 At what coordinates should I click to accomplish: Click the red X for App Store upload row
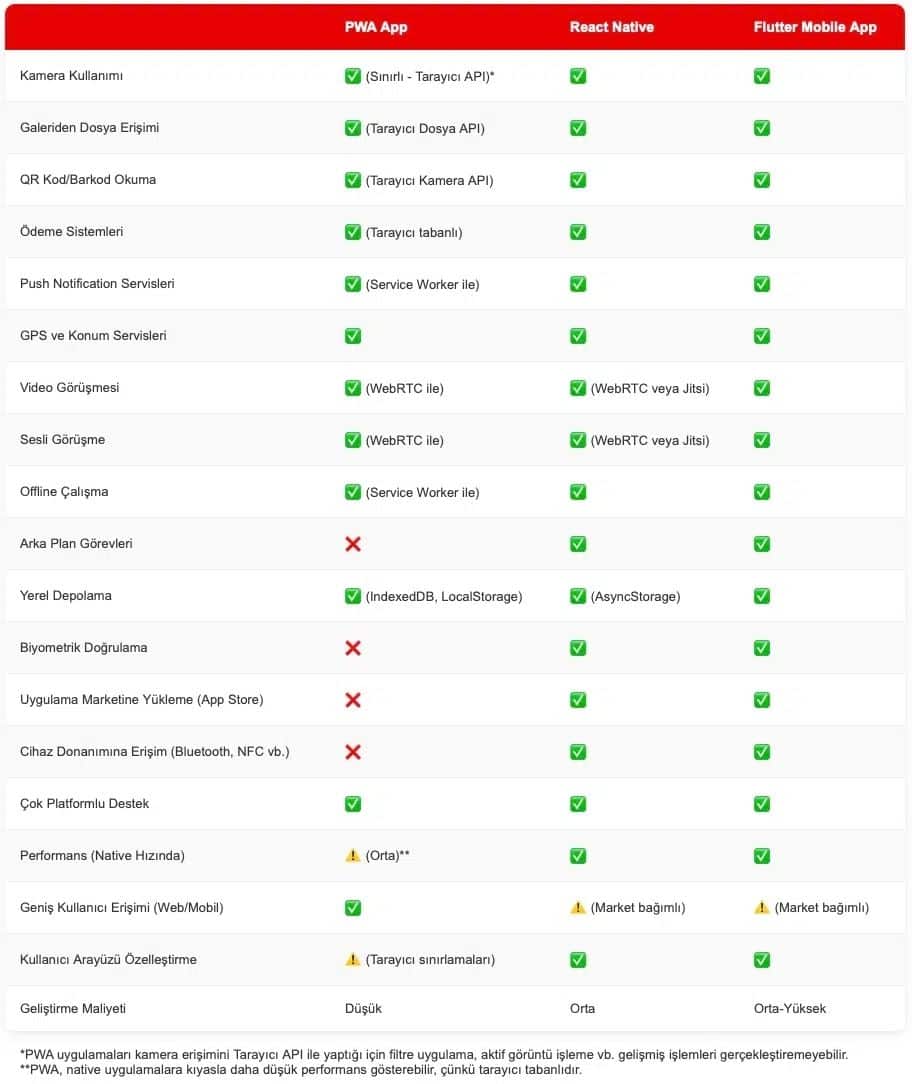click(x=353, y=700)
